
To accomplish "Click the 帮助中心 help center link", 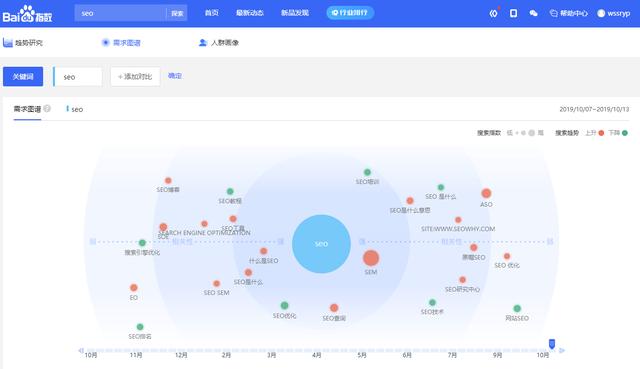I will [x=569, y=13].
